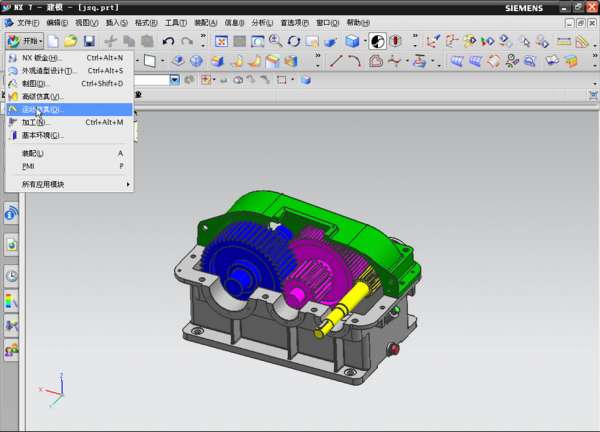Click the New file icon
The height and width of the screenshot is (432, 600).
[53, 41]
